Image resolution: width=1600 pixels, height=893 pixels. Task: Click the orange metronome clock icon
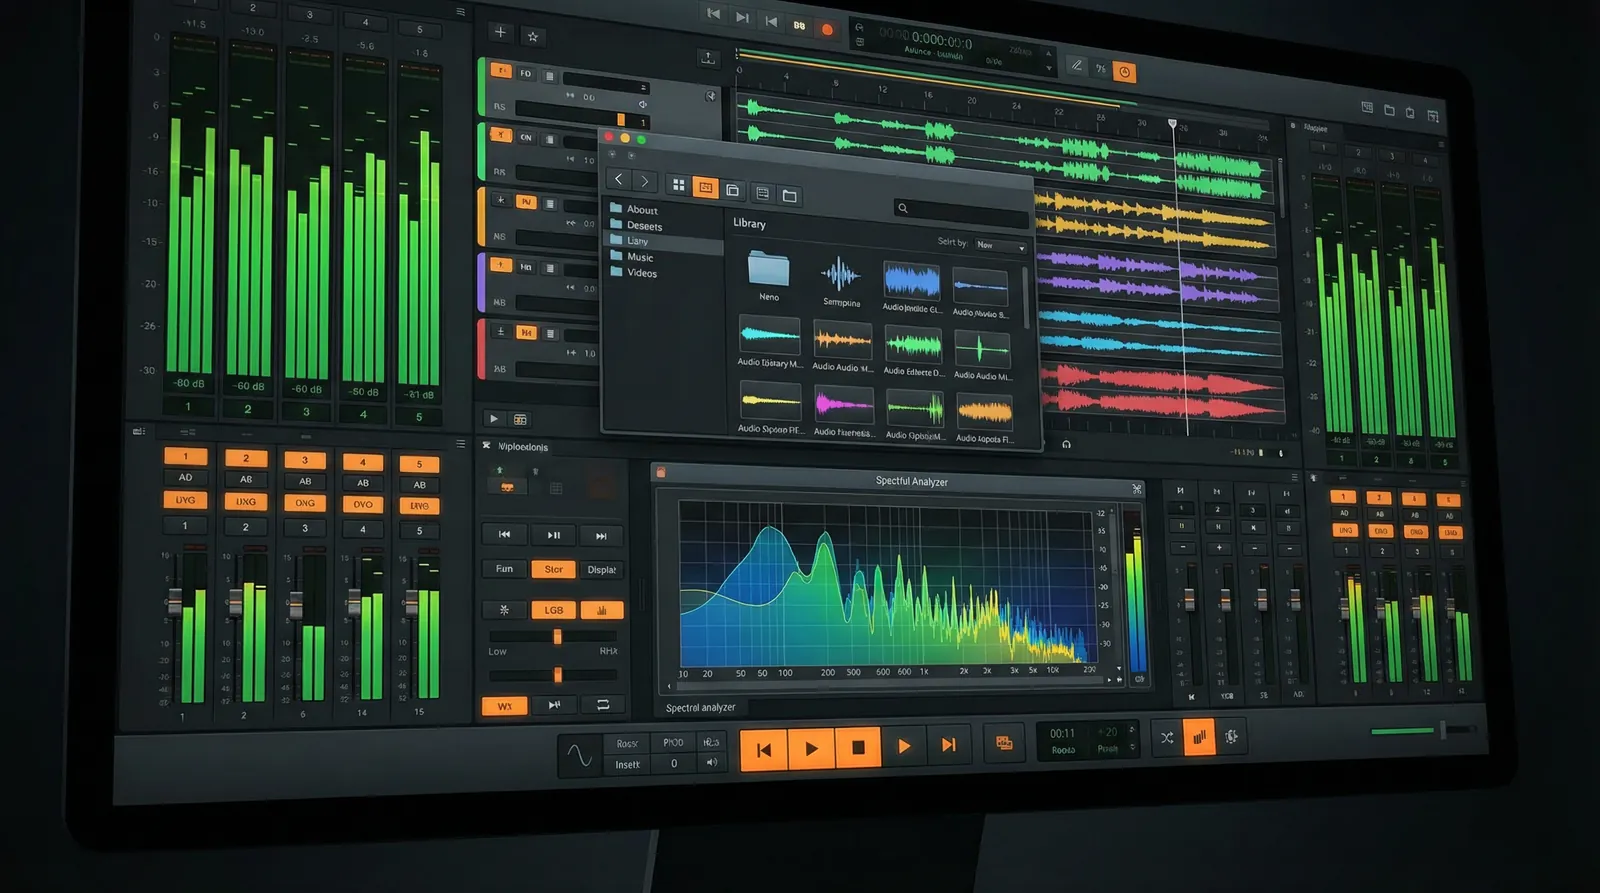coord(1125,72)
